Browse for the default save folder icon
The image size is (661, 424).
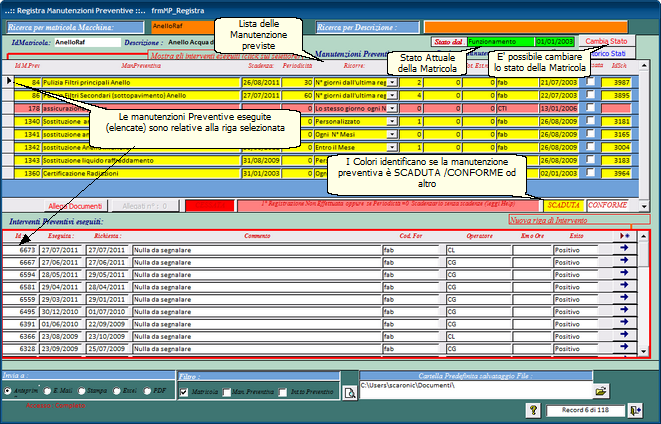click(601, 391)
